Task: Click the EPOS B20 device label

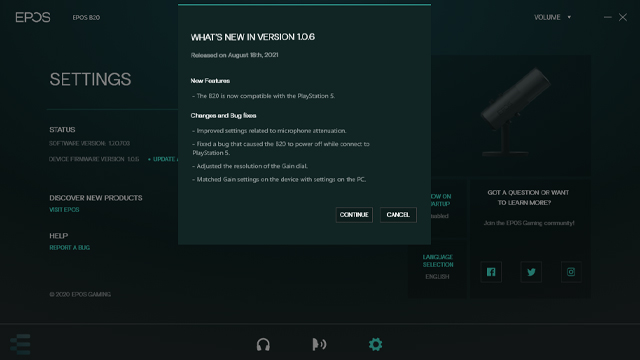Action: [x=86, y=18]
